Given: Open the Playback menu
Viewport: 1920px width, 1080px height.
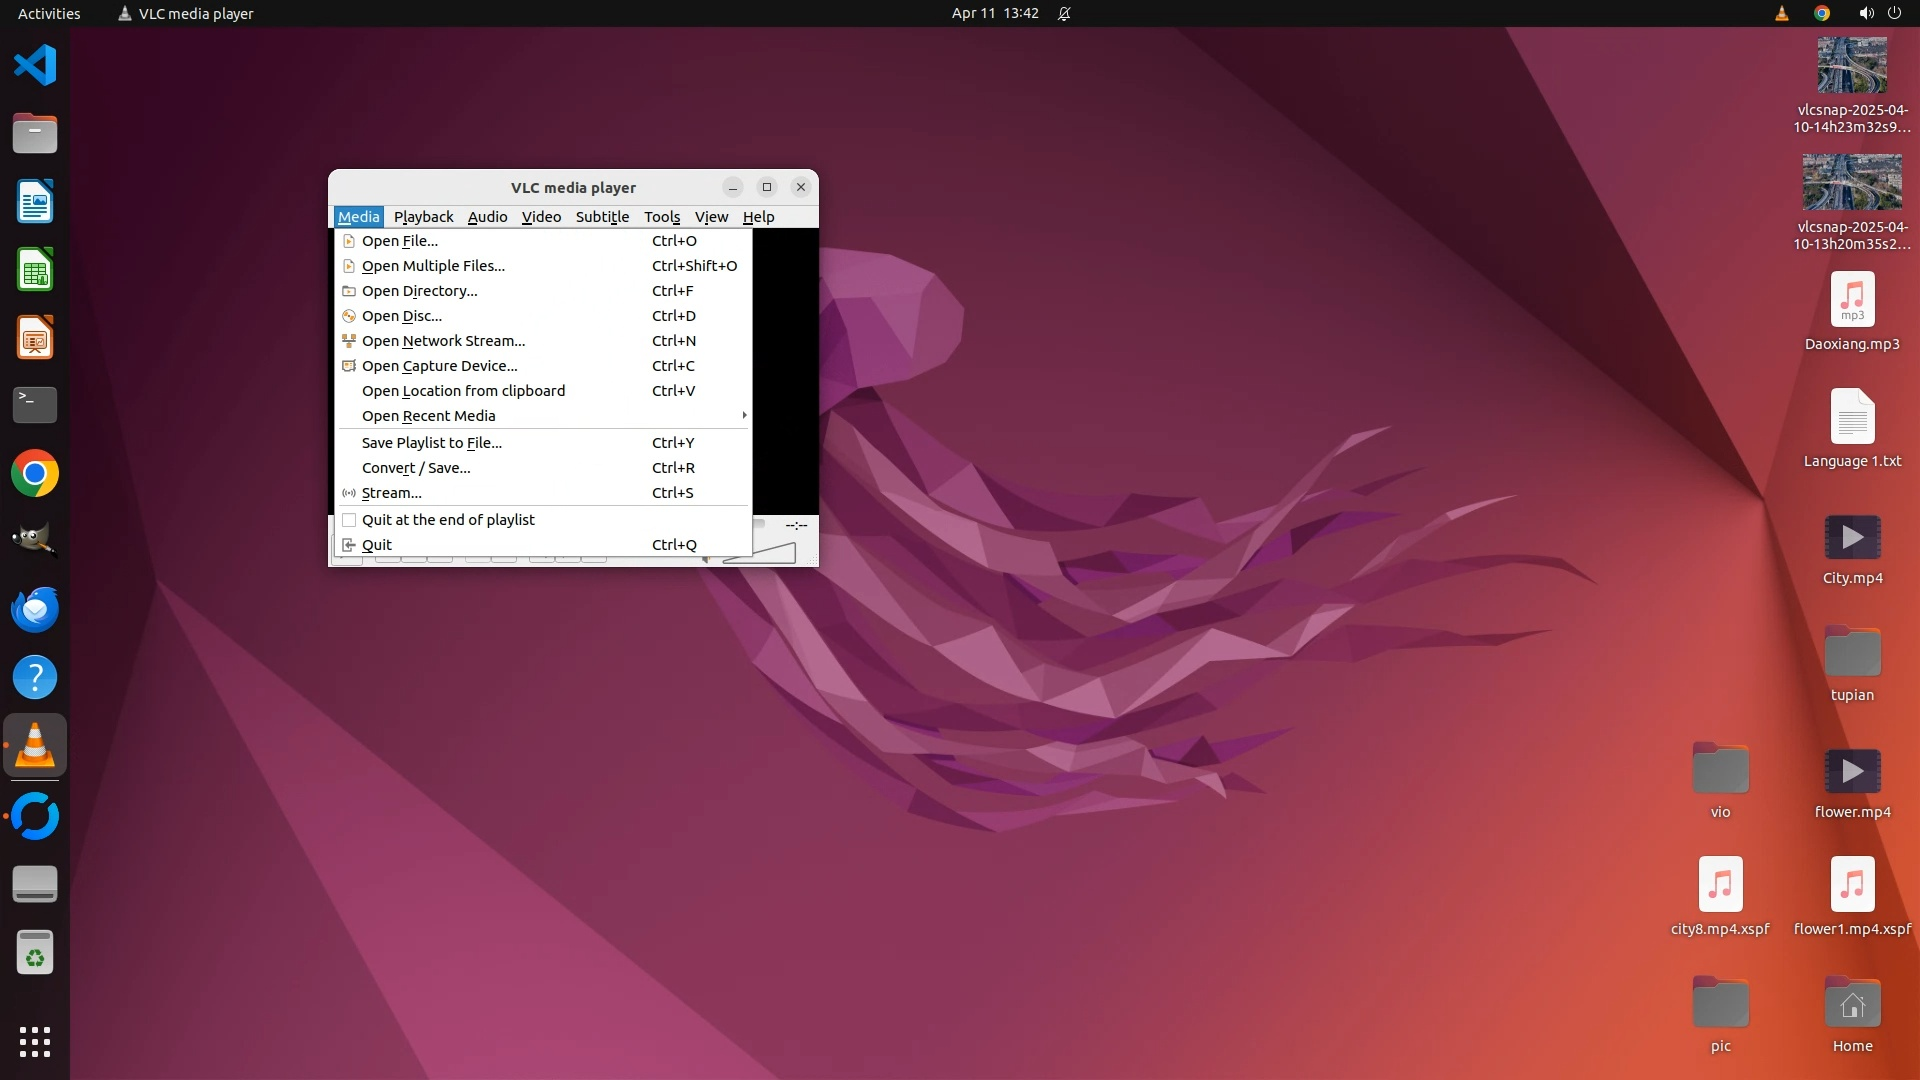Looking at the screenshot, I should 423,217.
